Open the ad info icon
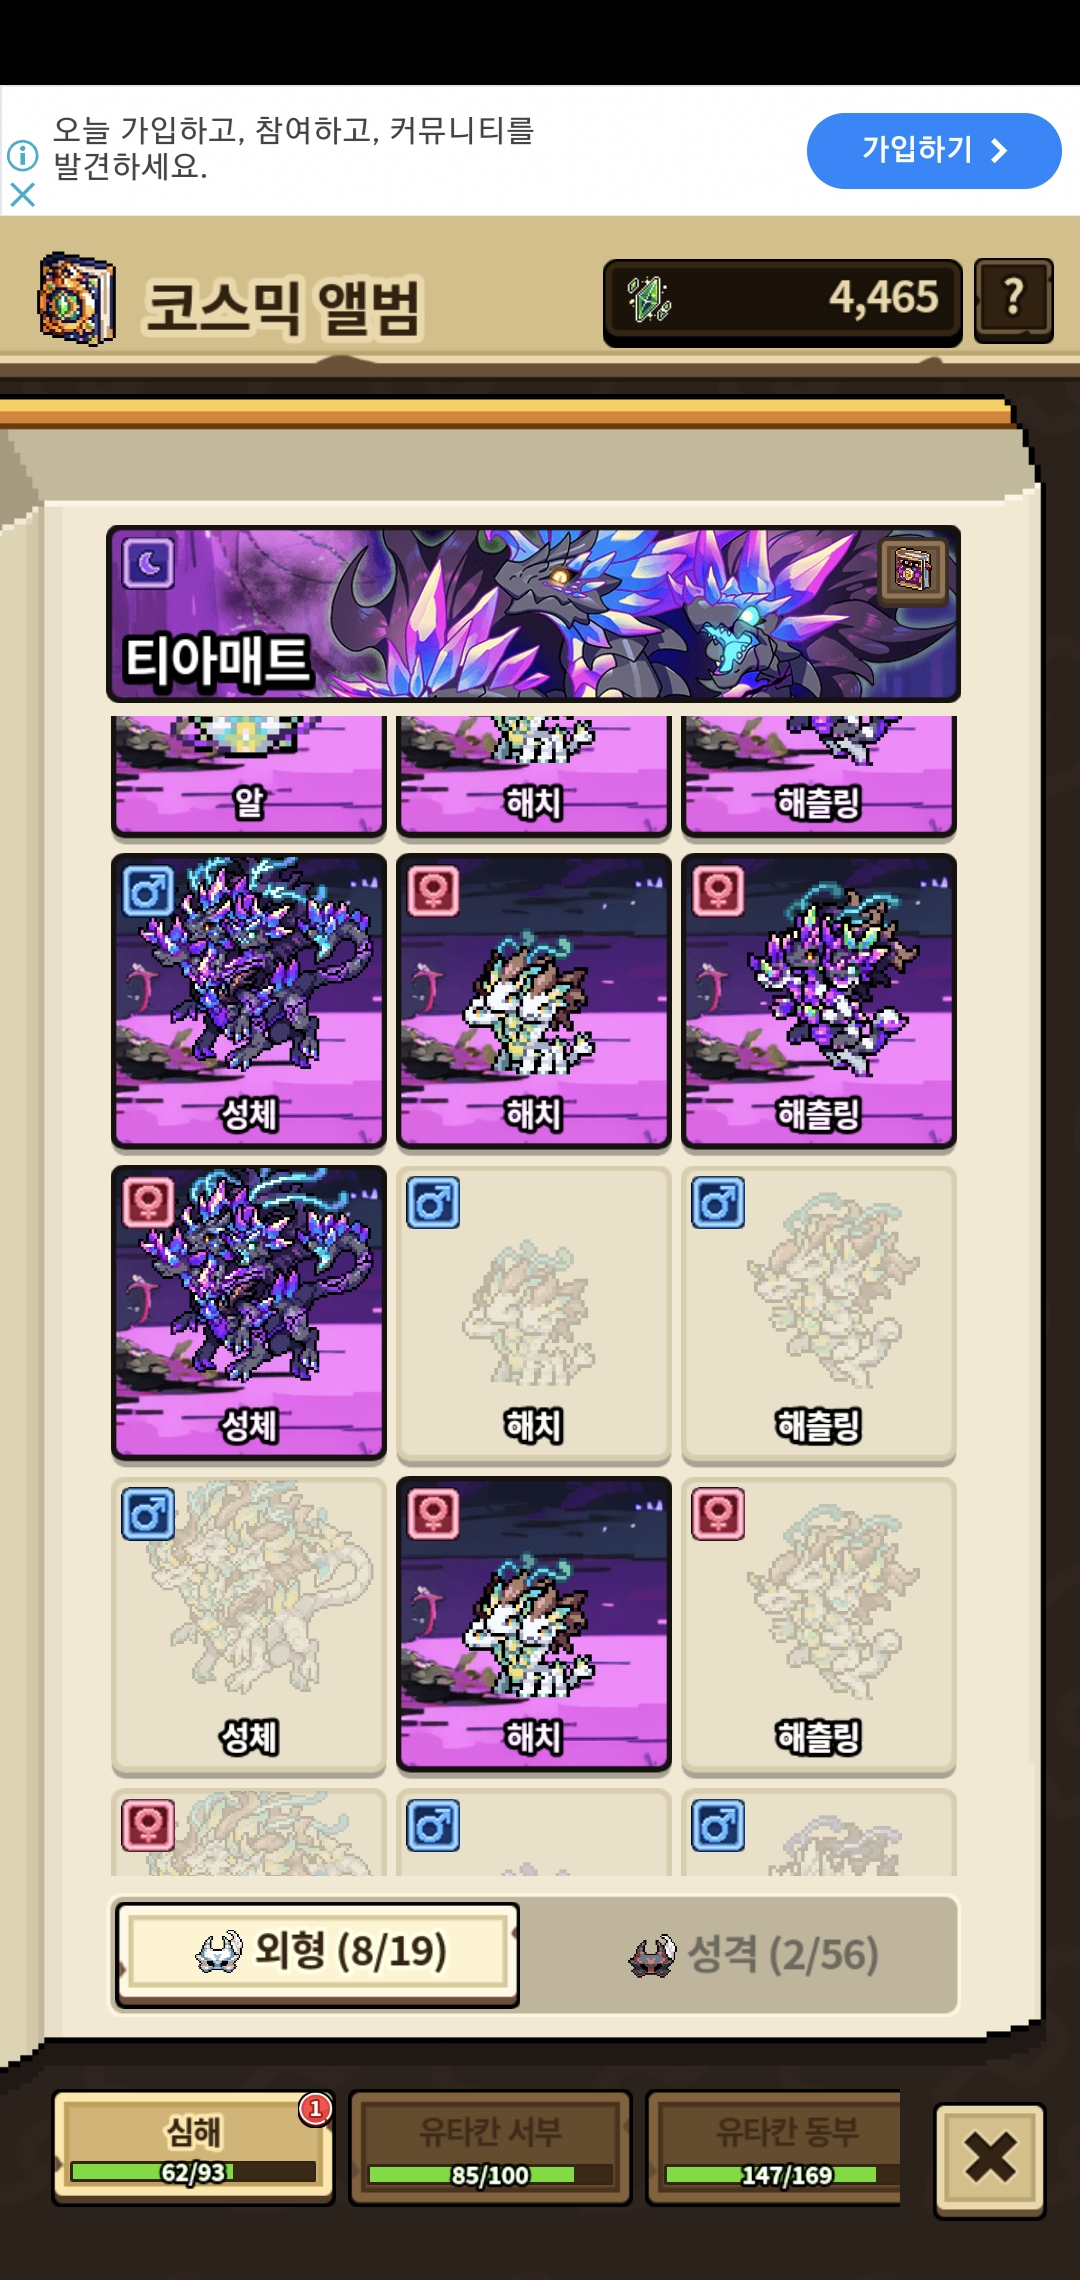The width and height of the screenshot is (1080, 2280). point(22,156)
